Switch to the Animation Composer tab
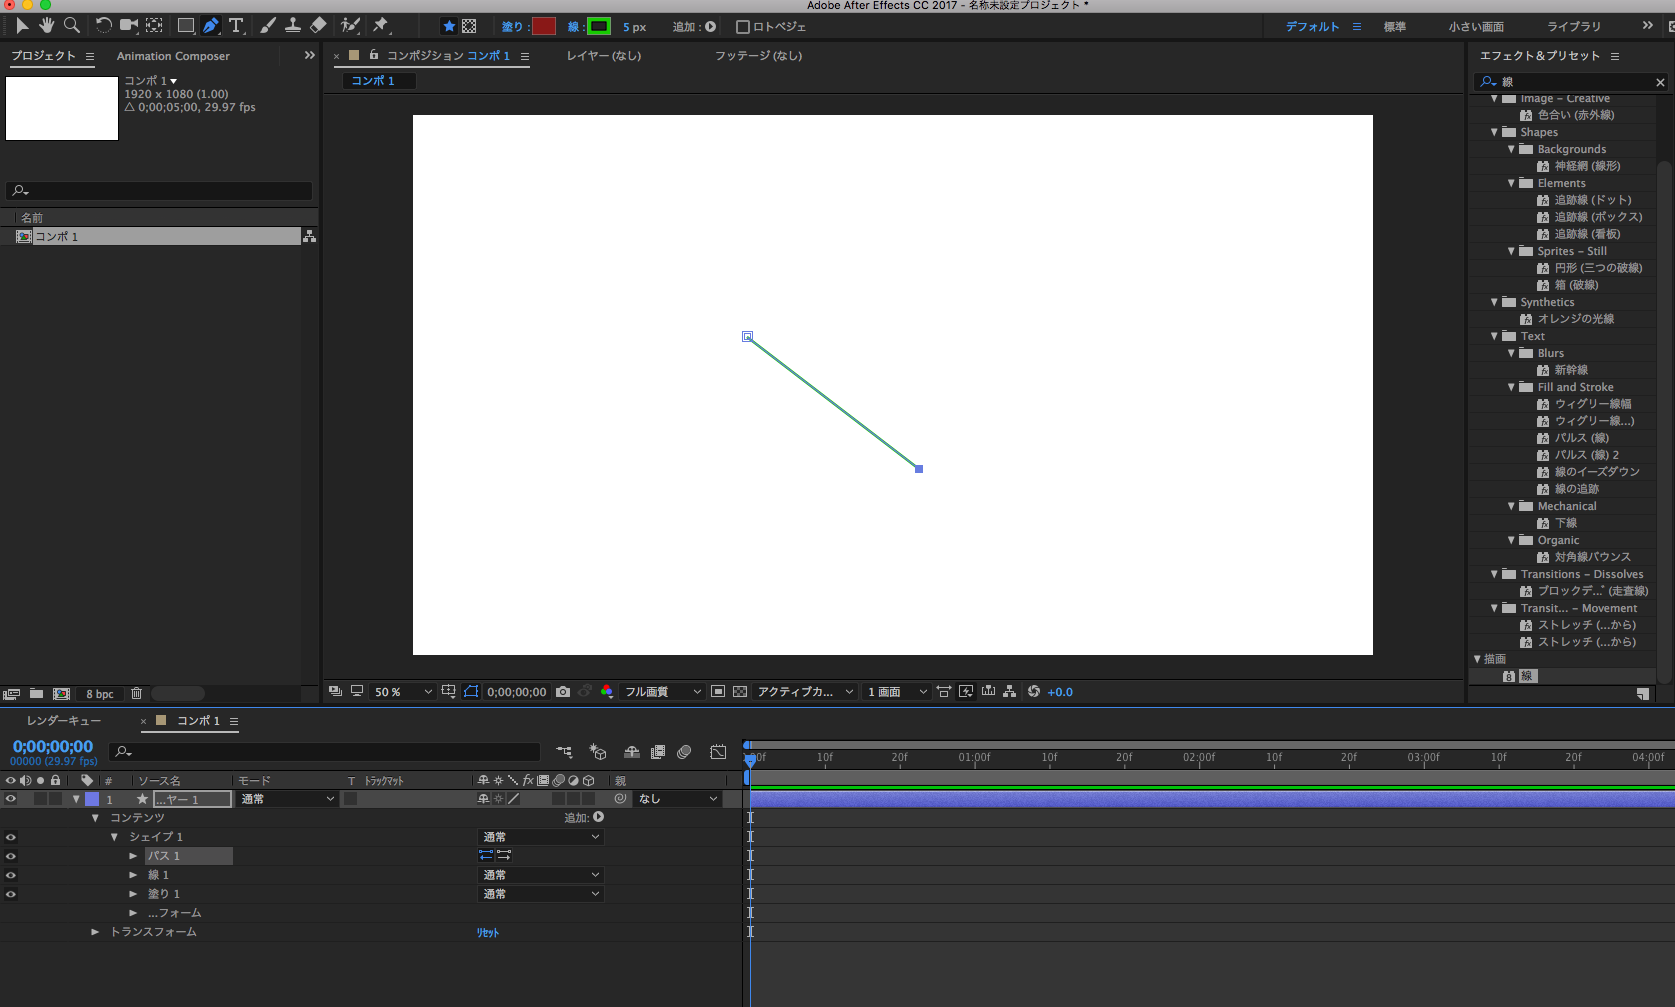Screen dimensions: 1675x1007 click(173, 56)
